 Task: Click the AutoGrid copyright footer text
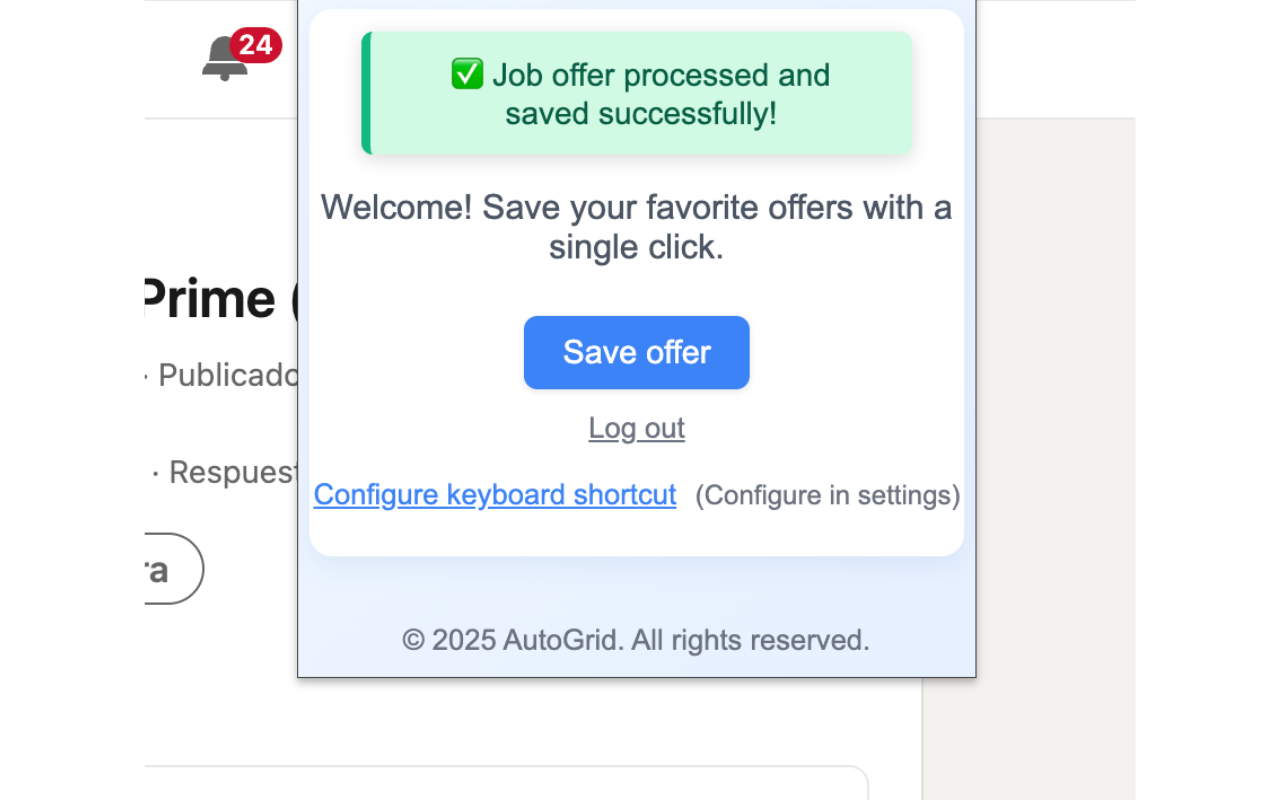click(x=636, y=640)
